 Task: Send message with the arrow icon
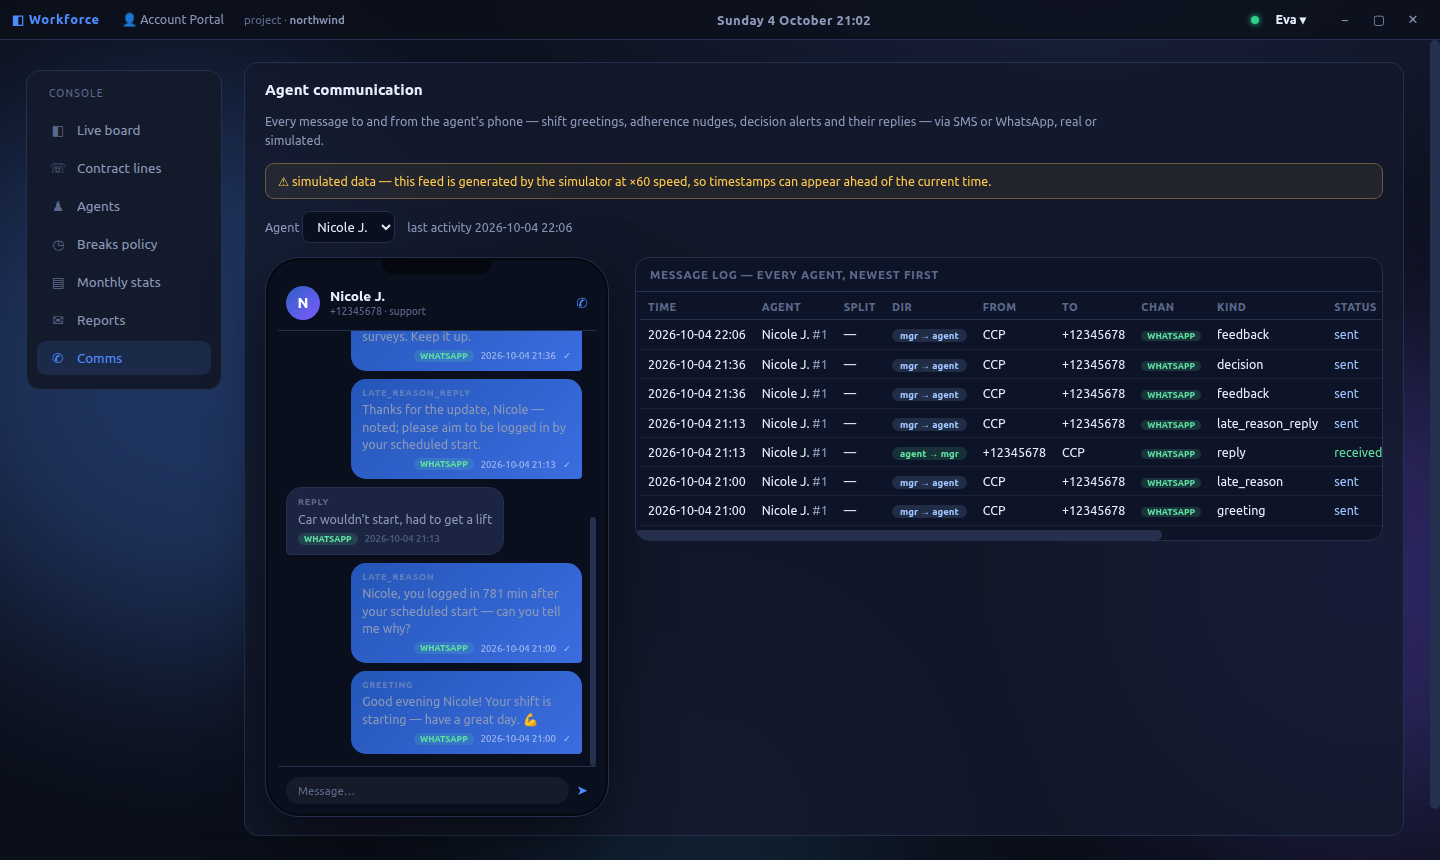pos(582,791)
